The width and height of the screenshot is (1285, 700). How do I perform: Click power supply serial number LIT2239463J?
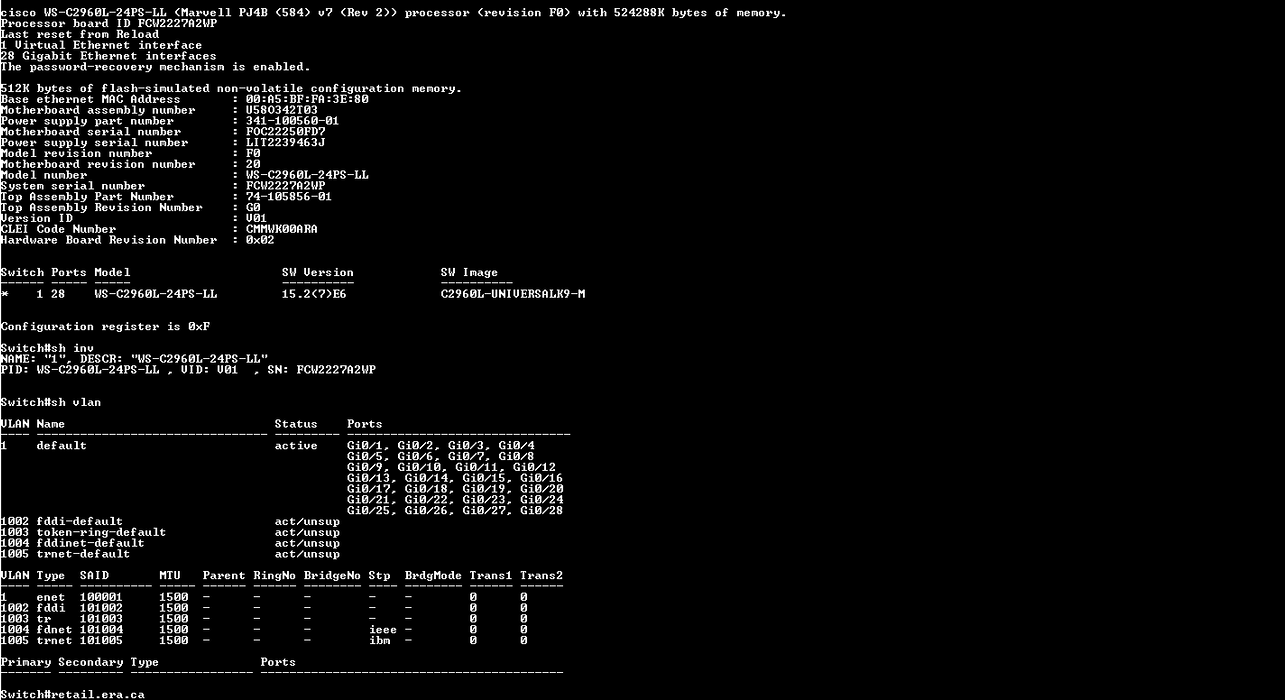[x=285, y=143]
